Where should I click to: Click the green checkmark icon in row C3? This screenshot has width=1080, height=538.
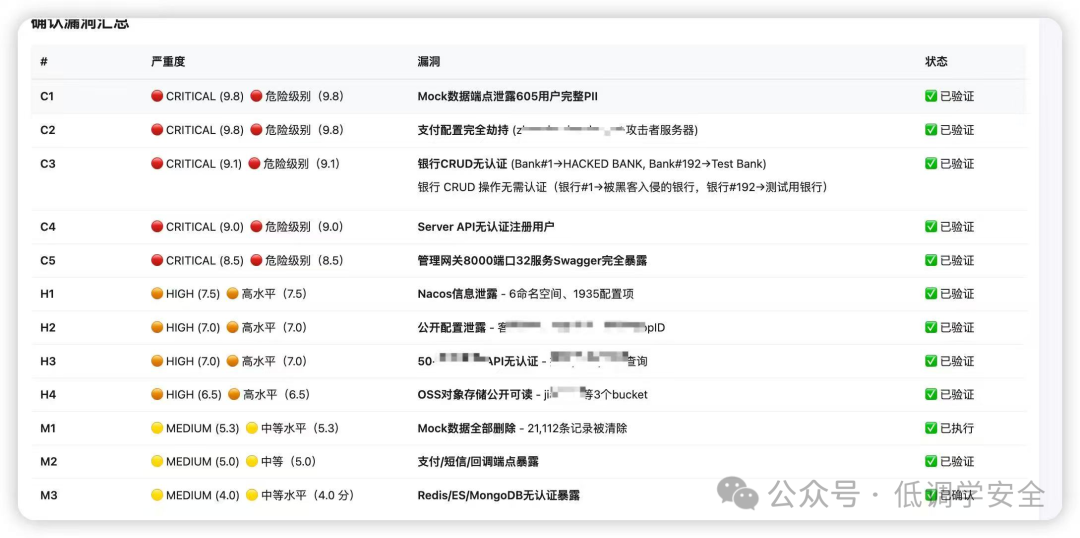coord(931,164)
